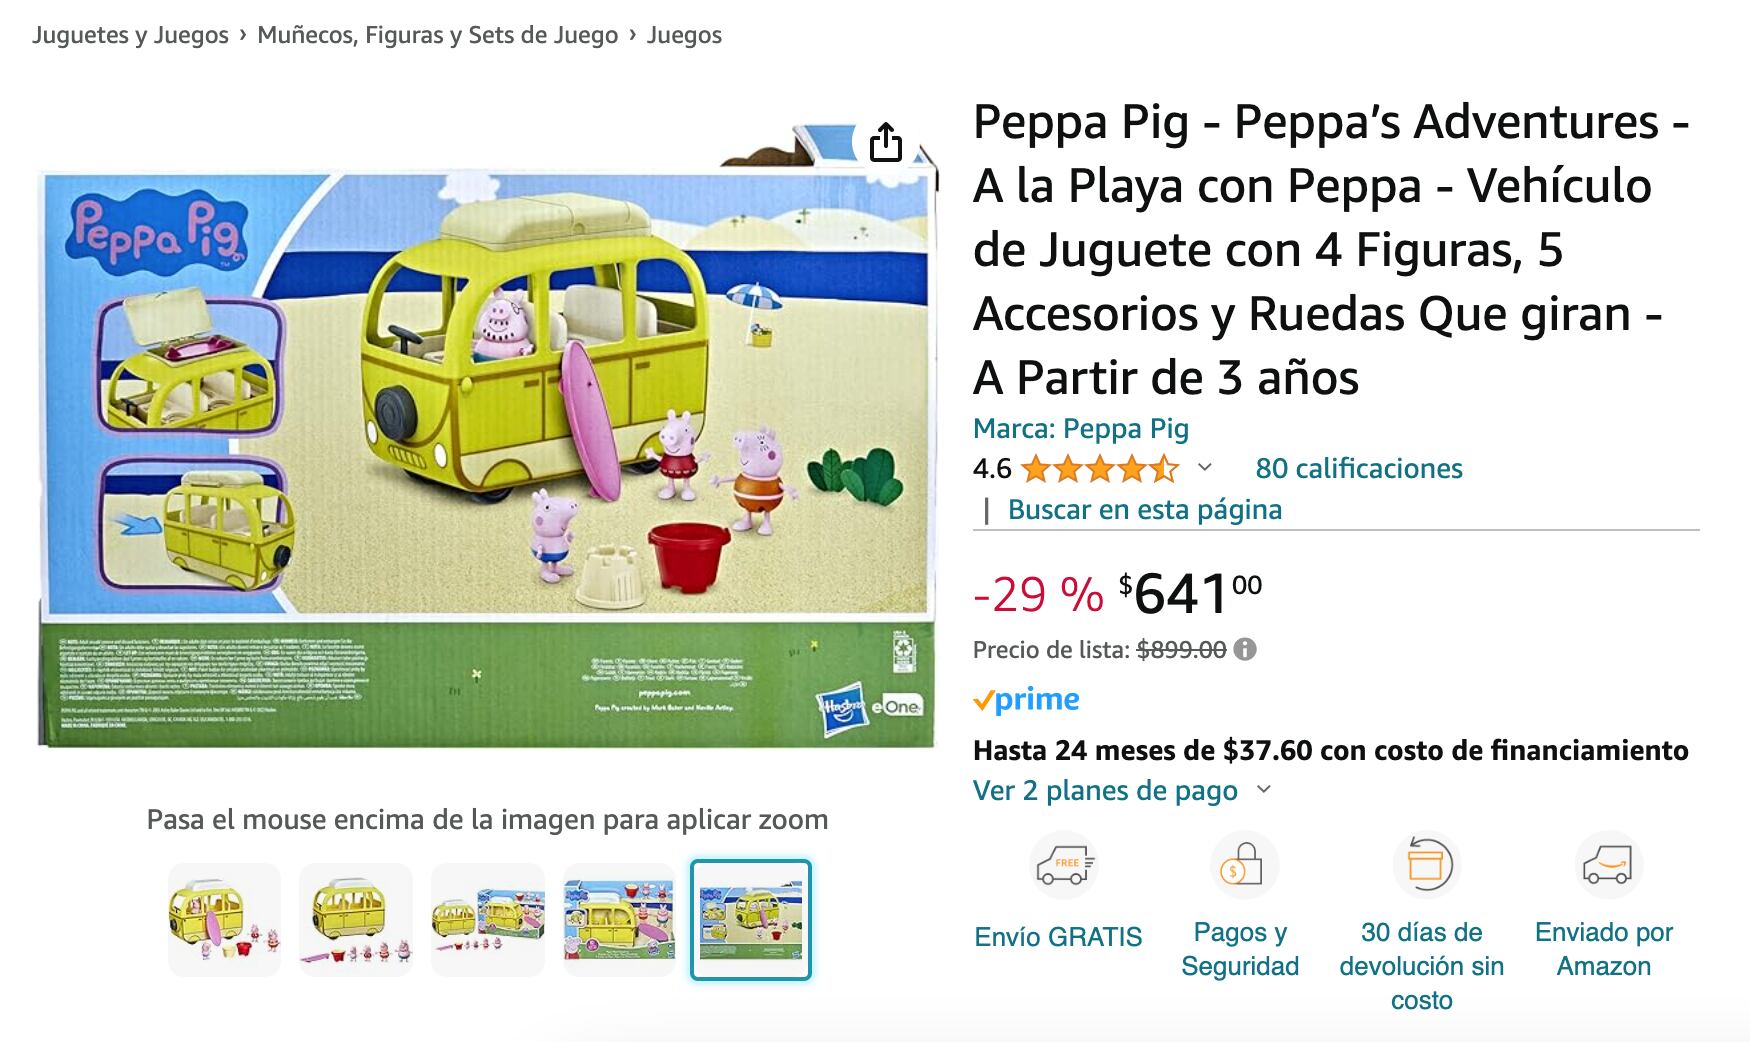Expand the star rating breakdown chevron
This screenshot has height=1042, width=1750.
pos(1205,467)
